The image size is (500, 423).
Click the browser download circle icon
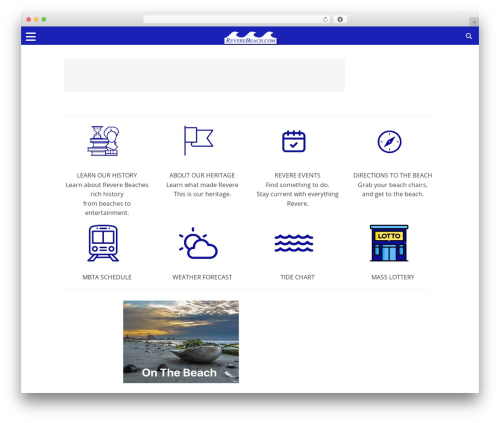[x=340, y=19]
